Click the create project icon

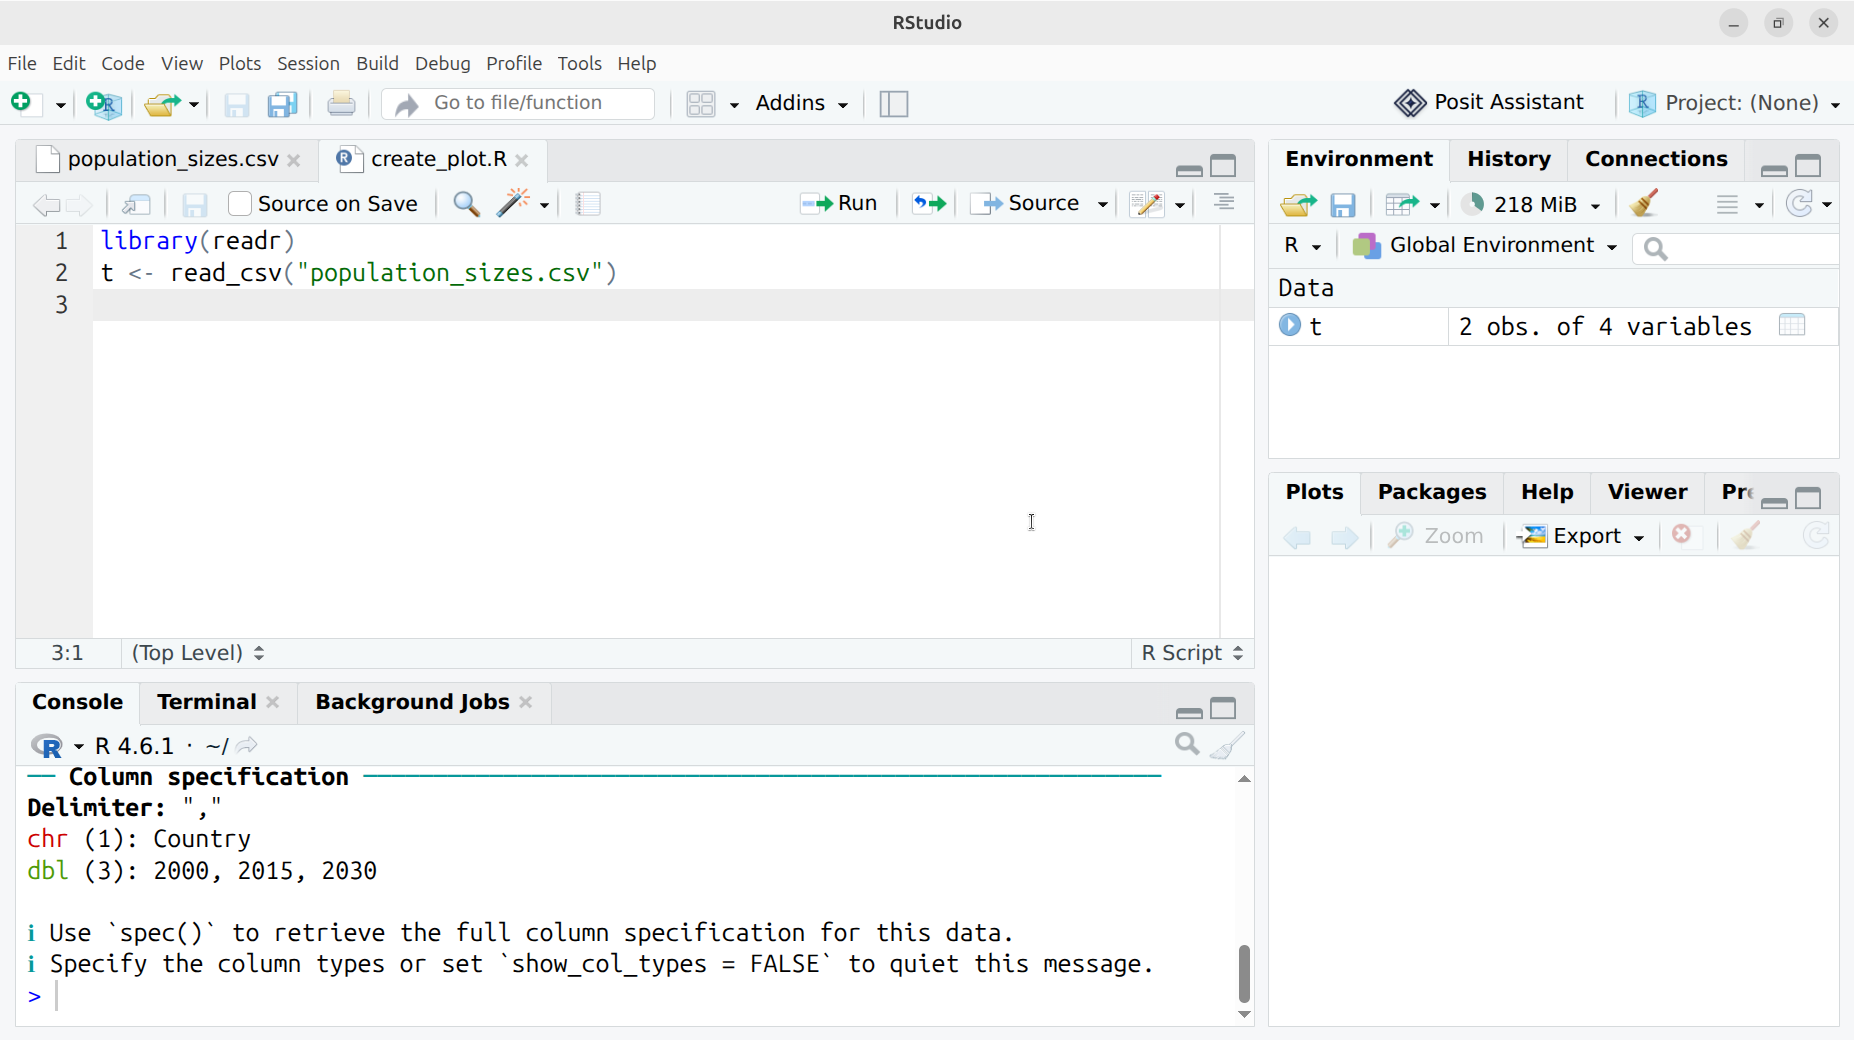tap(104, 104)
